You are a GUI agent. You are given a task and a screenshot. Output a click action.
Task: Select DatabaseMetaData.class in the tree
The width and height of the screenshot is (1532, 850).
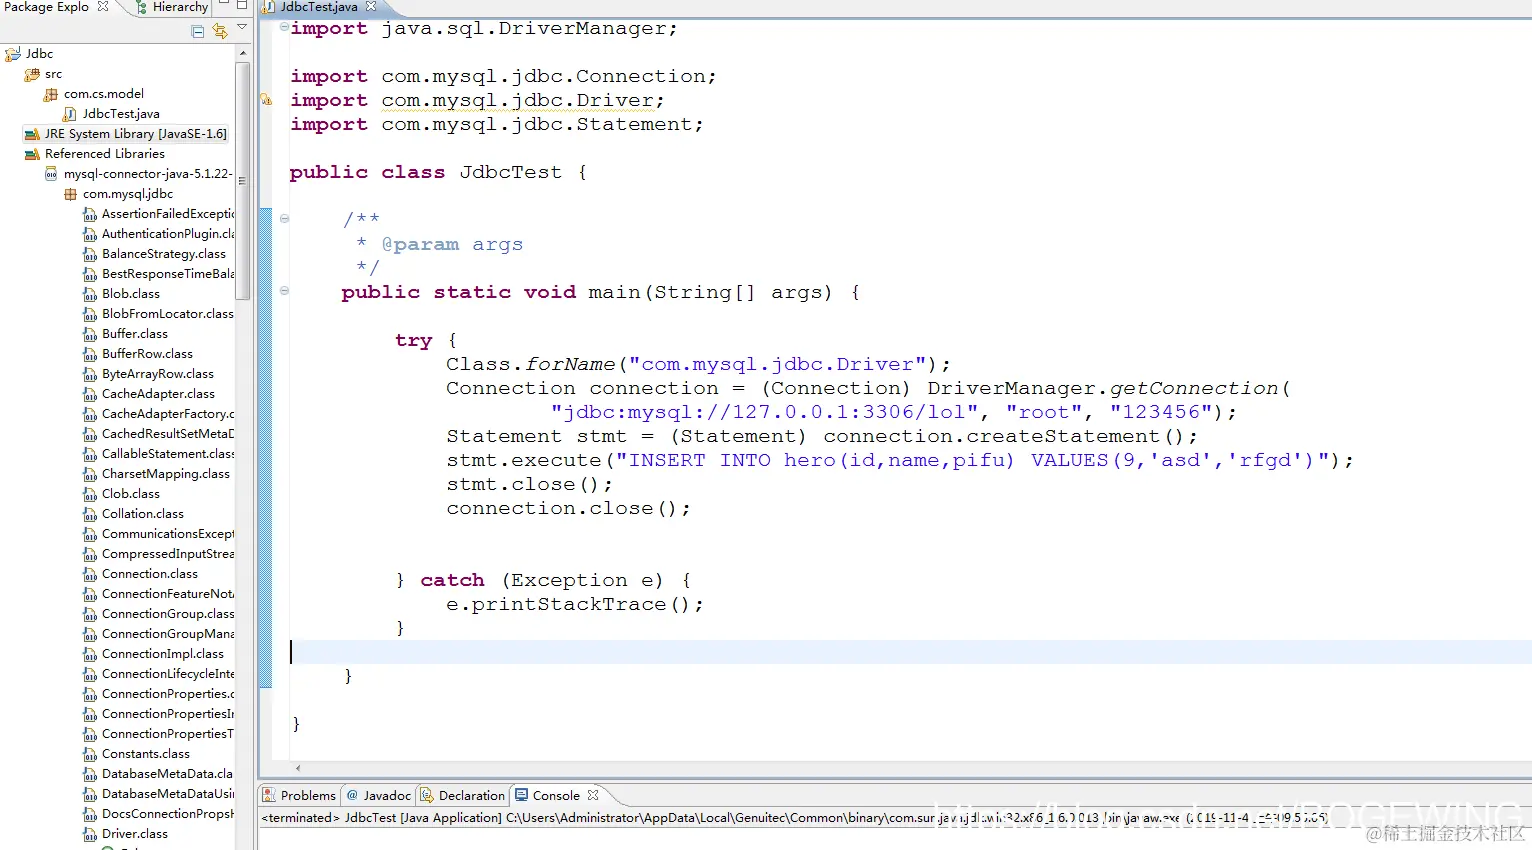point(167,774)
